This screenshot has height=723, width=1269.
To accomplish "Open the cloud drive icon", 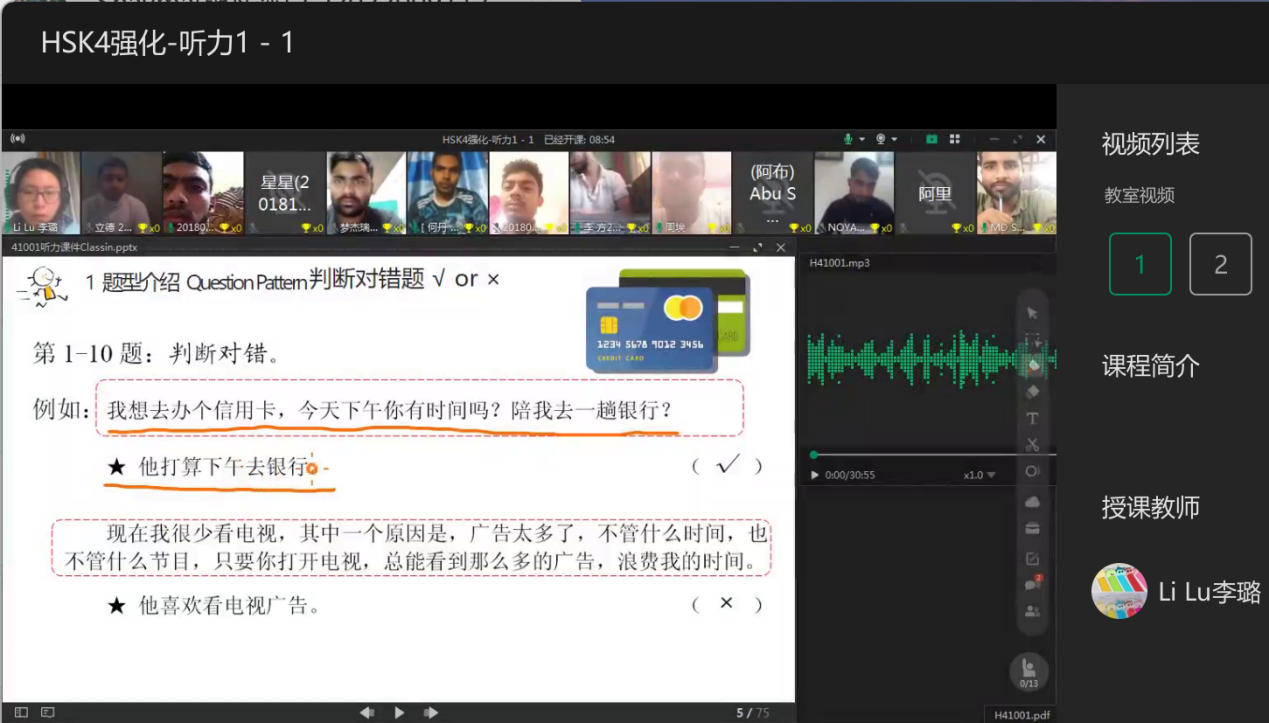I will [1032, 501].
